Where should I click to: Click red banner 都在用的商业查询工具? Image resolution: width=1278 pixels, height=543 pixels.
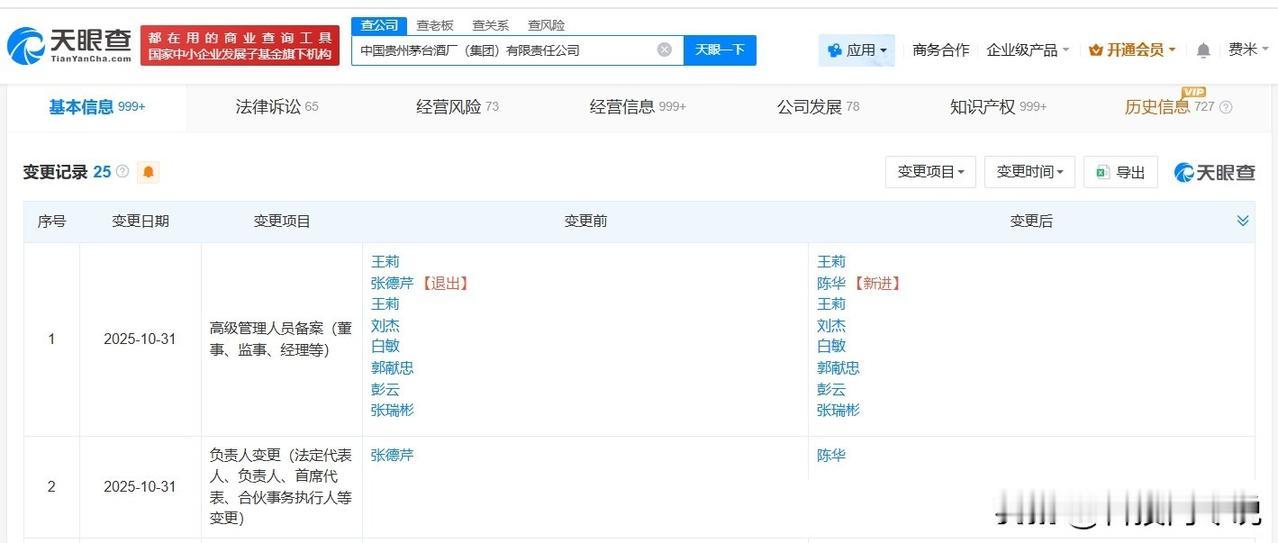pyautogui.click(x=240, y=46)
